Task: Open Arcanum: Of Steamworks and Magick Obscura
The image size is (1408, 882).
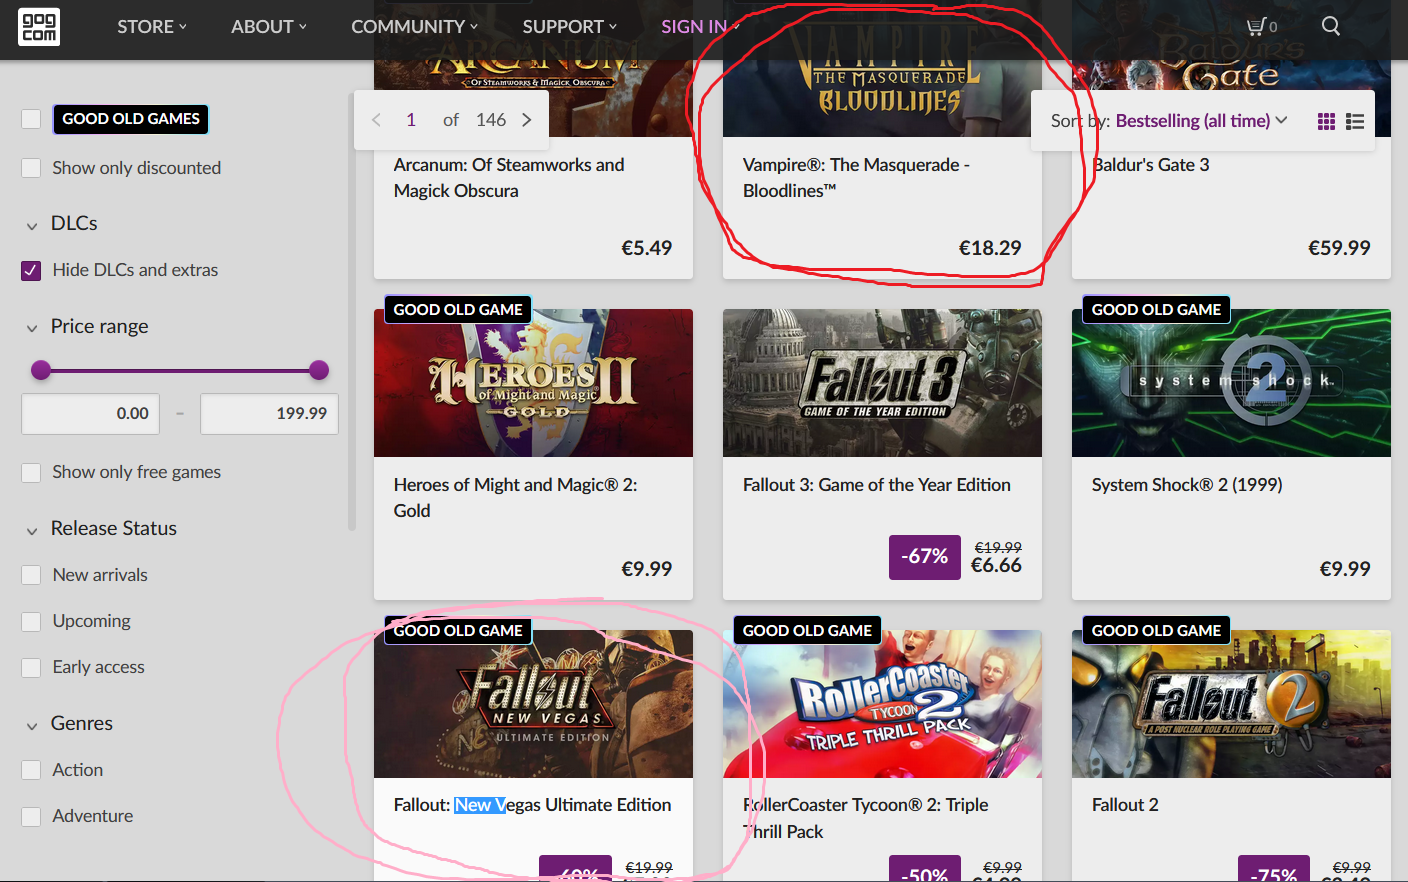Action: 509,178
